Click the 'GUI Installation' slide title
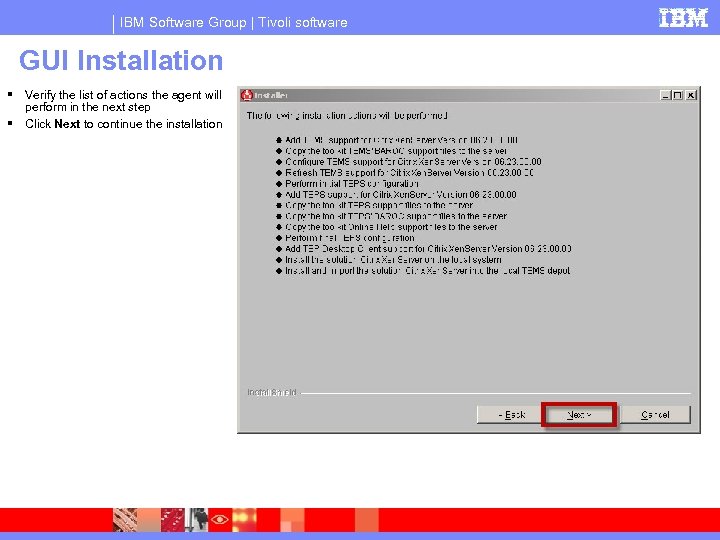Viewport: 720px width, 540px height. (x=121, y=61)
